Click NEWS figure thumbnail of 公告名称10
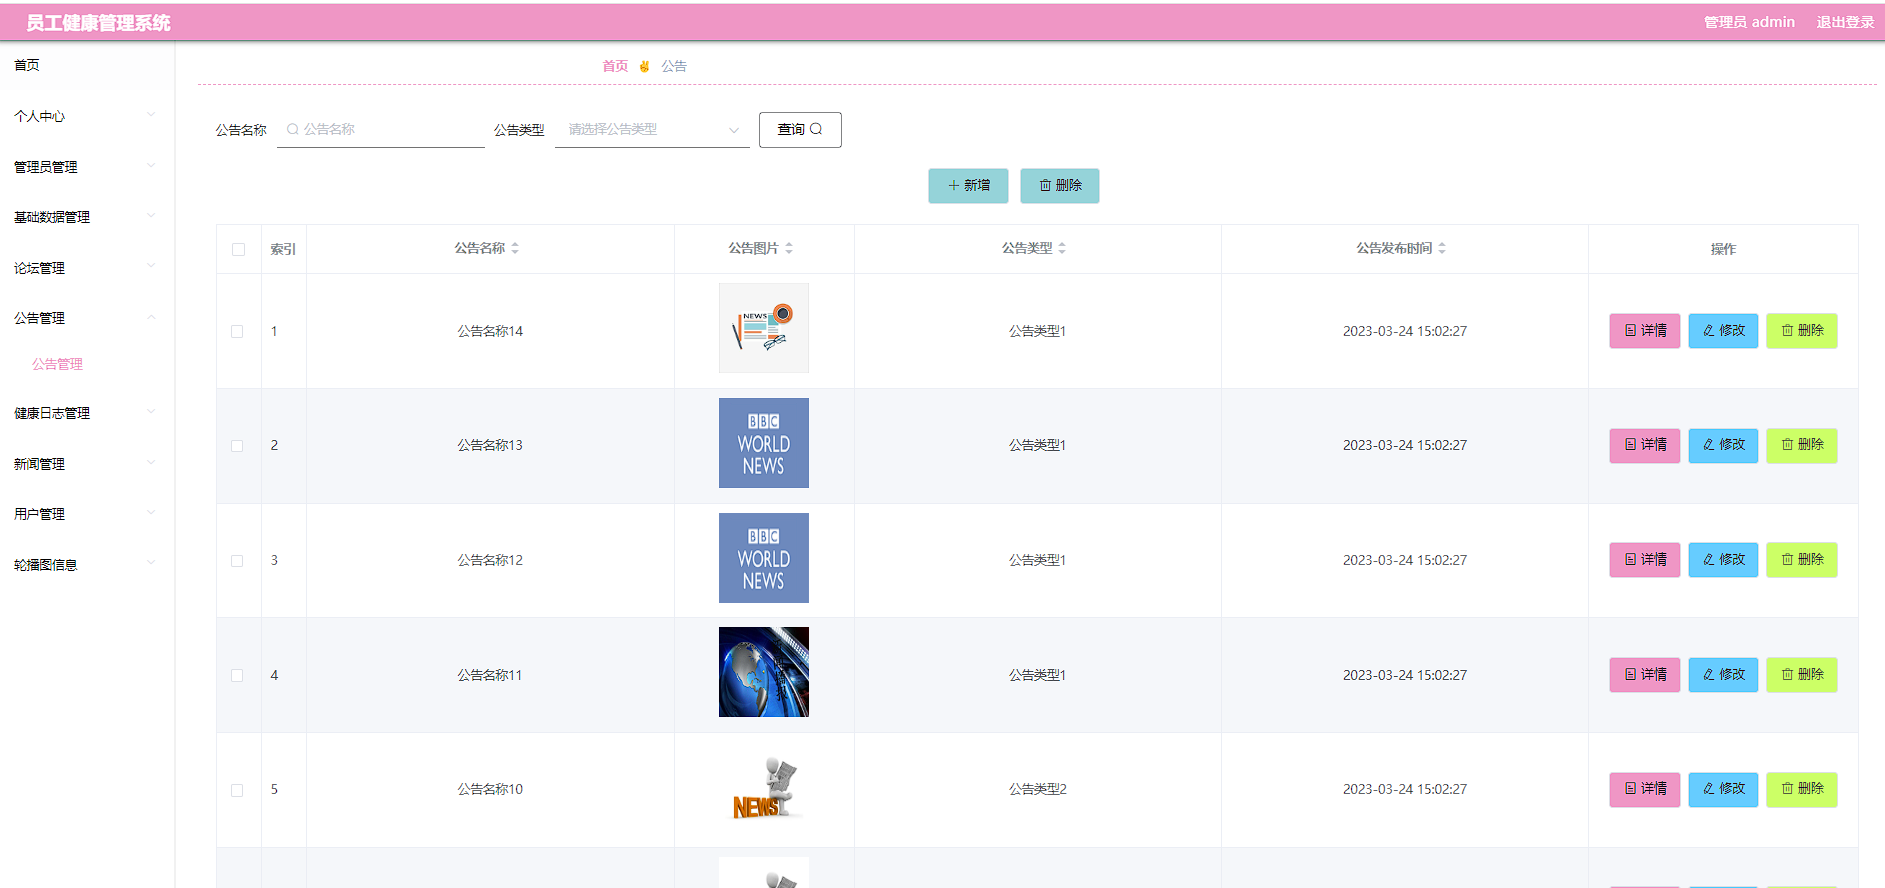This screenshot has height=888, width=1885. point(764,787)
